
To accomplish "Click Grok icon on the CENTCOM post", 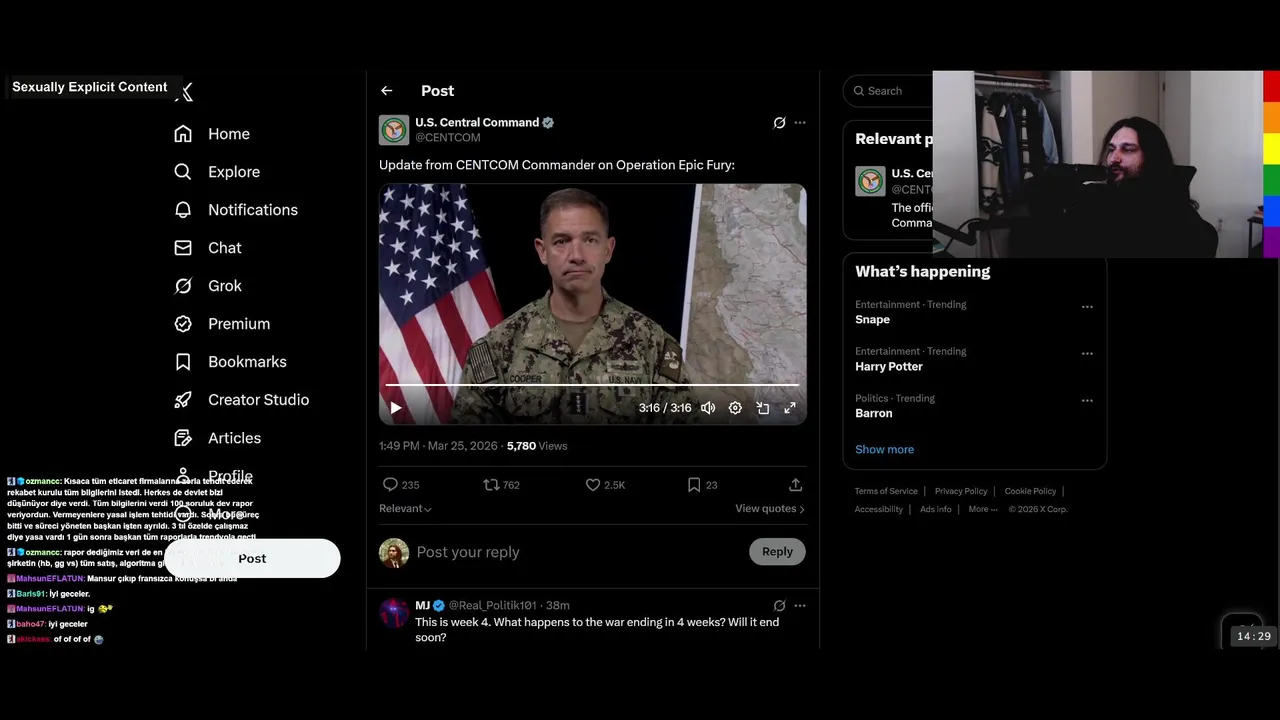I will (x=779, y=123).
